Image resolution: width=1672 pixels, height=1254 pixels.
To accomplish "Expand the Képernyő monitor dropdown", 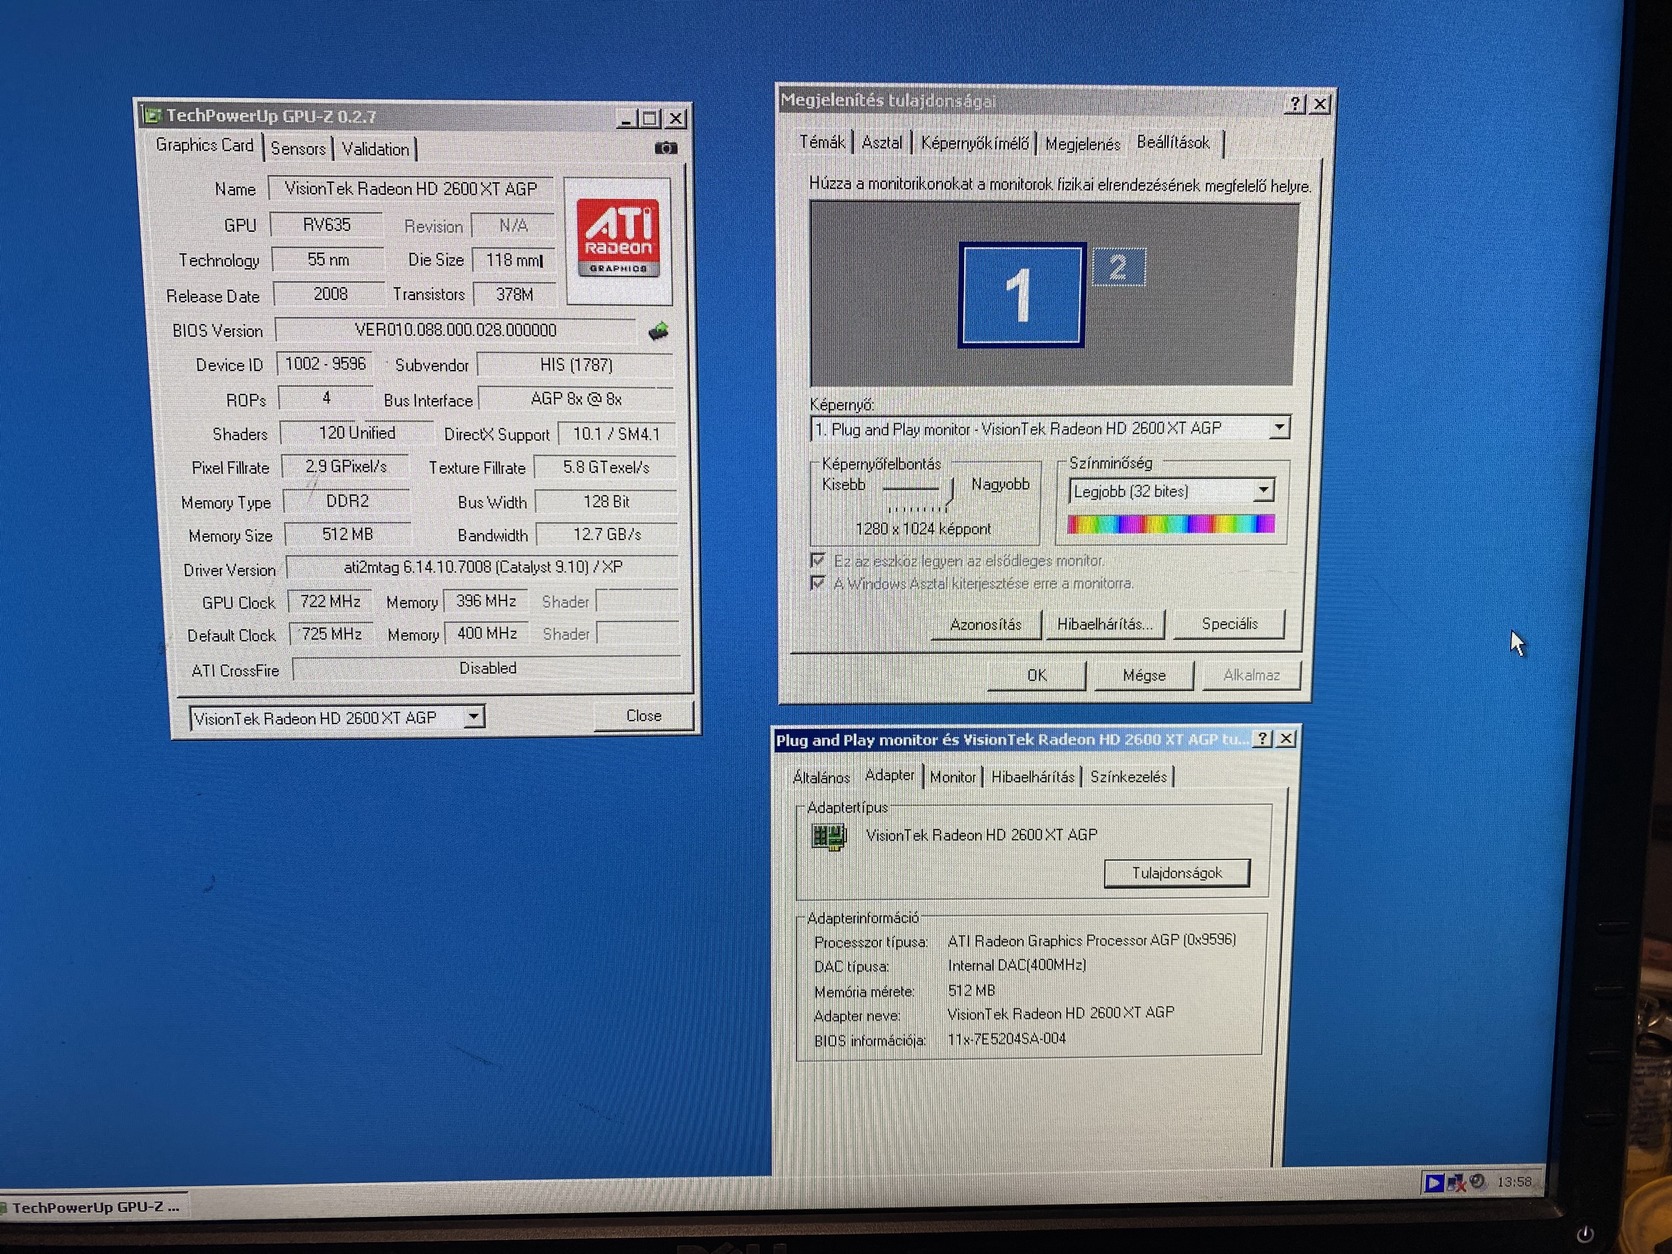I will tap(1279, 428).
